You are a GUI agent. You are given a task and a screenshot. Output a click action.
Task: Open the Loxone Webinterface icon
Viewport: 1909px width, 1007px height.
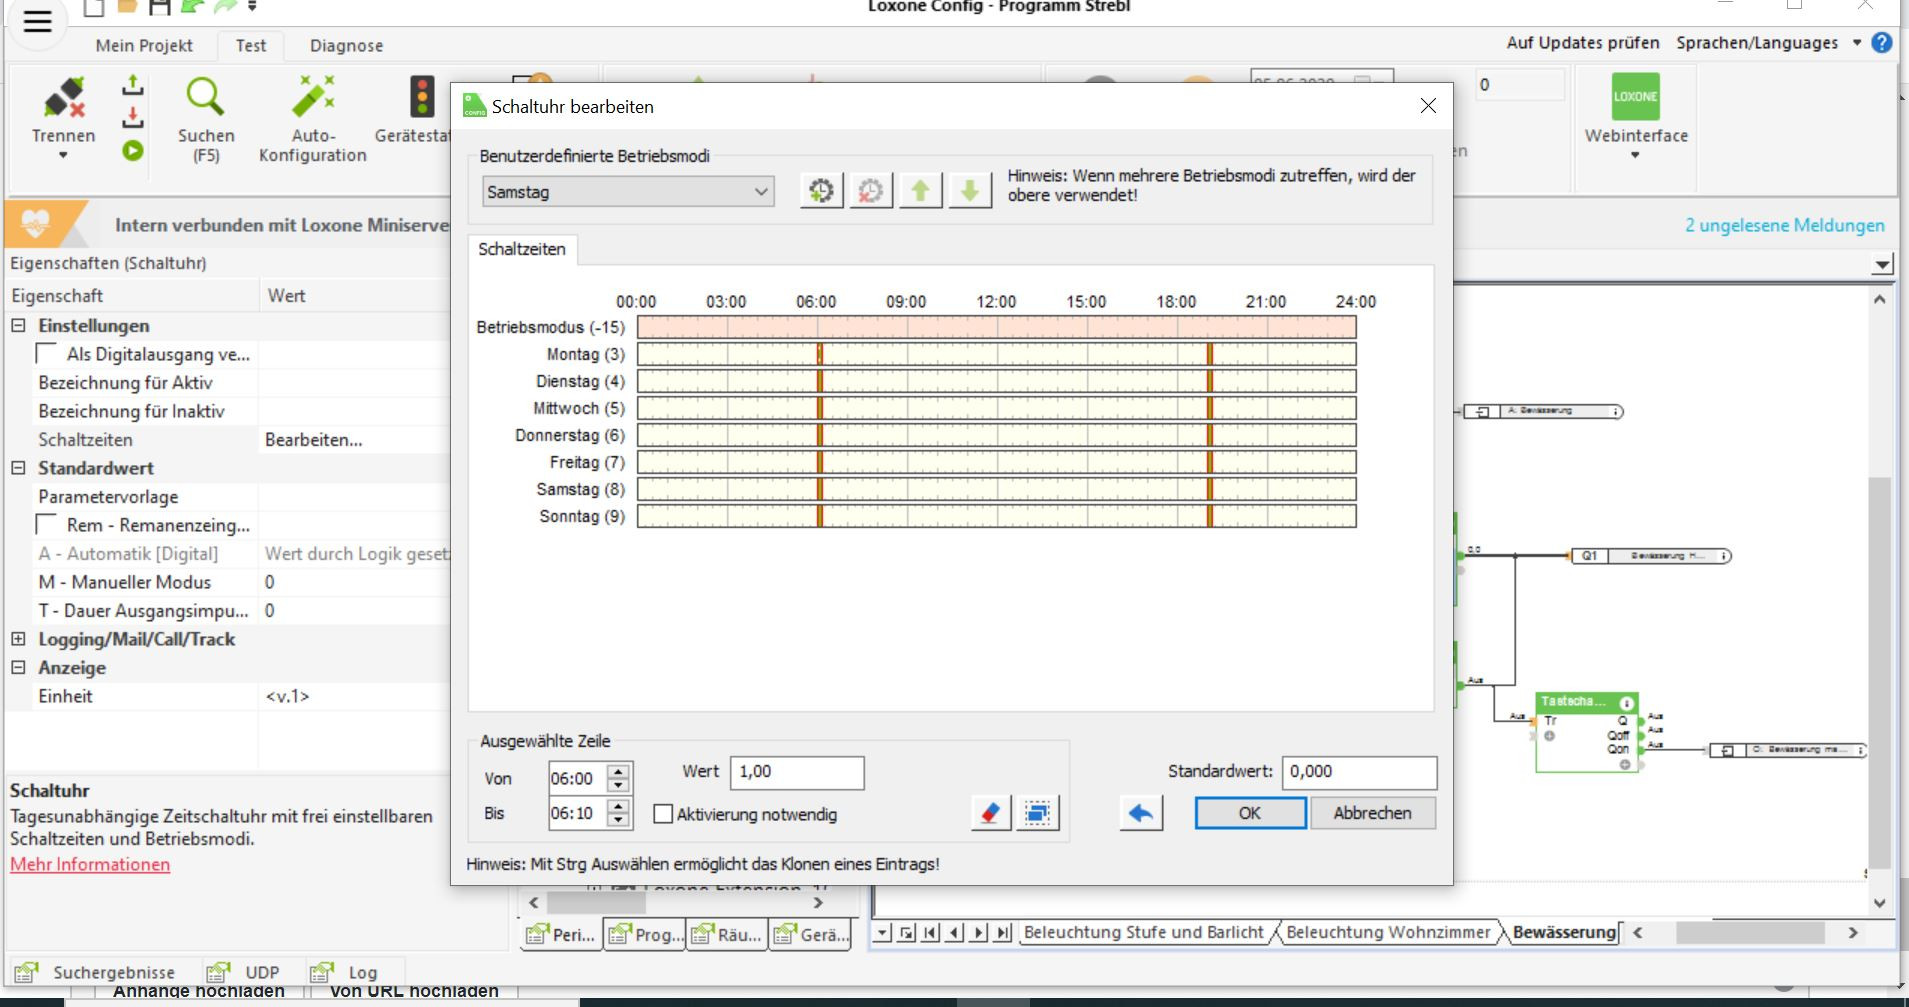coord(1635,98)
